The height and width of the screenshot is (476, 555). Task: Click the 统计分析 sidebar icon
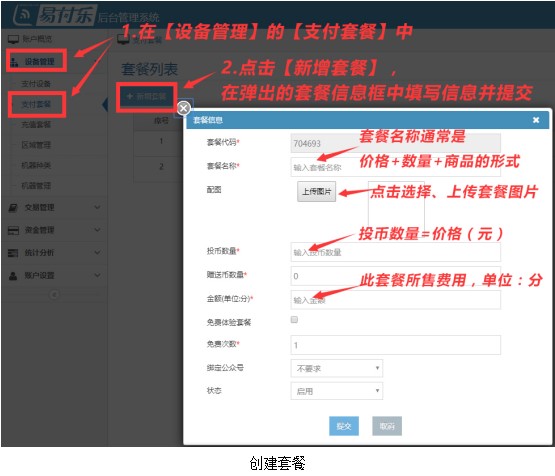click(13, 253)
